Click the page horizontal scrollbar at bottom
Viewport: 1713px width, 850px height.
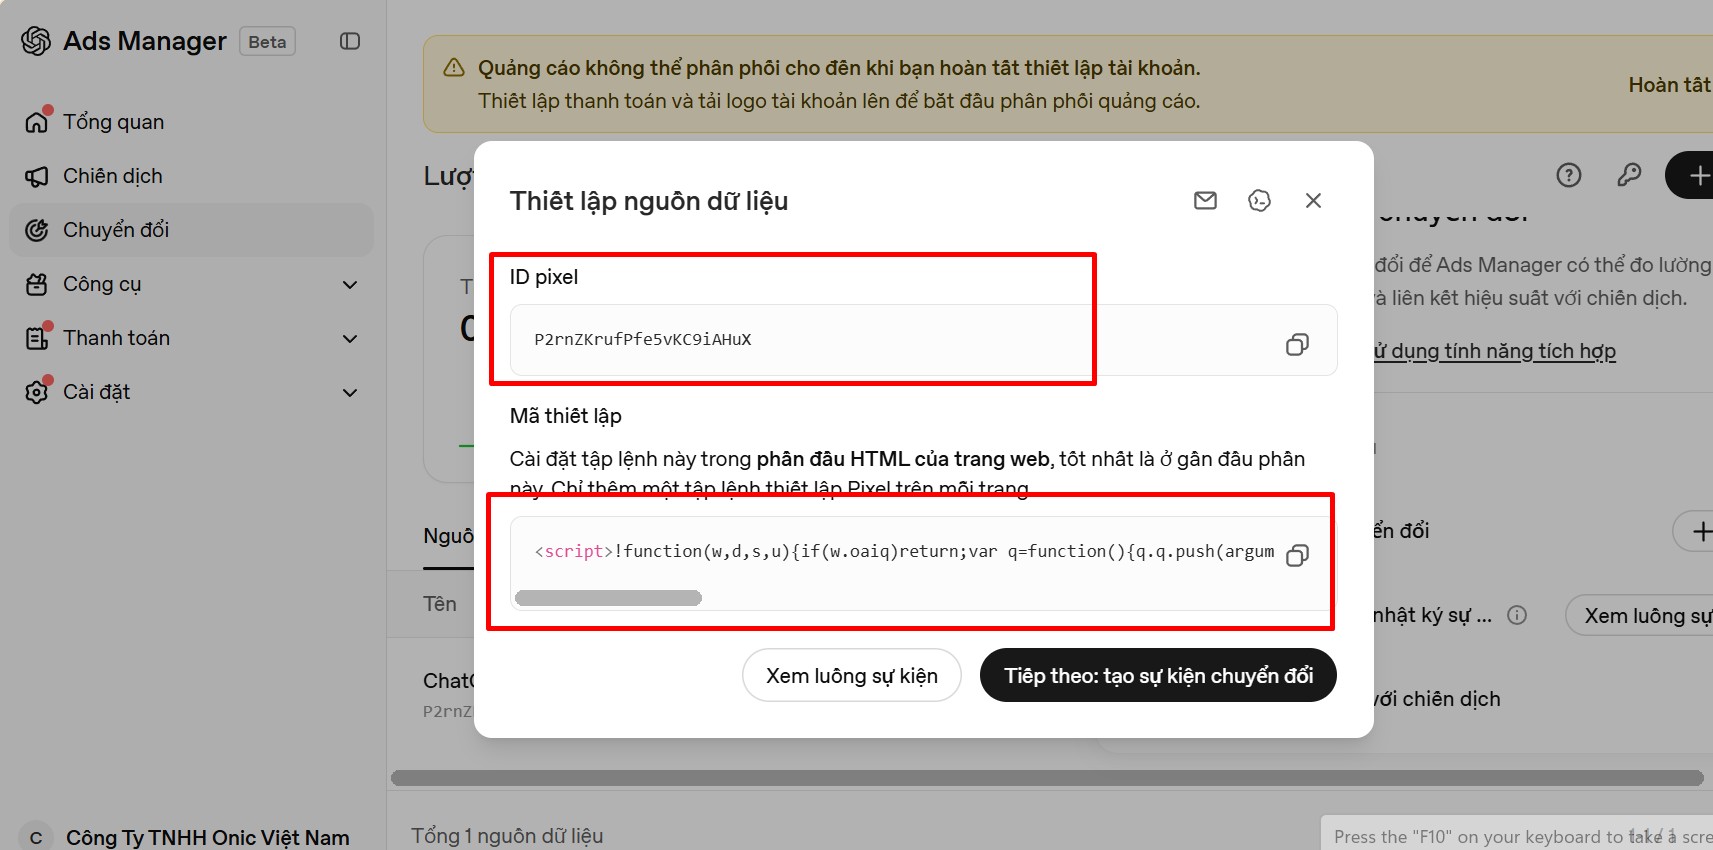pyautogui.click(x=1047, y=778)
